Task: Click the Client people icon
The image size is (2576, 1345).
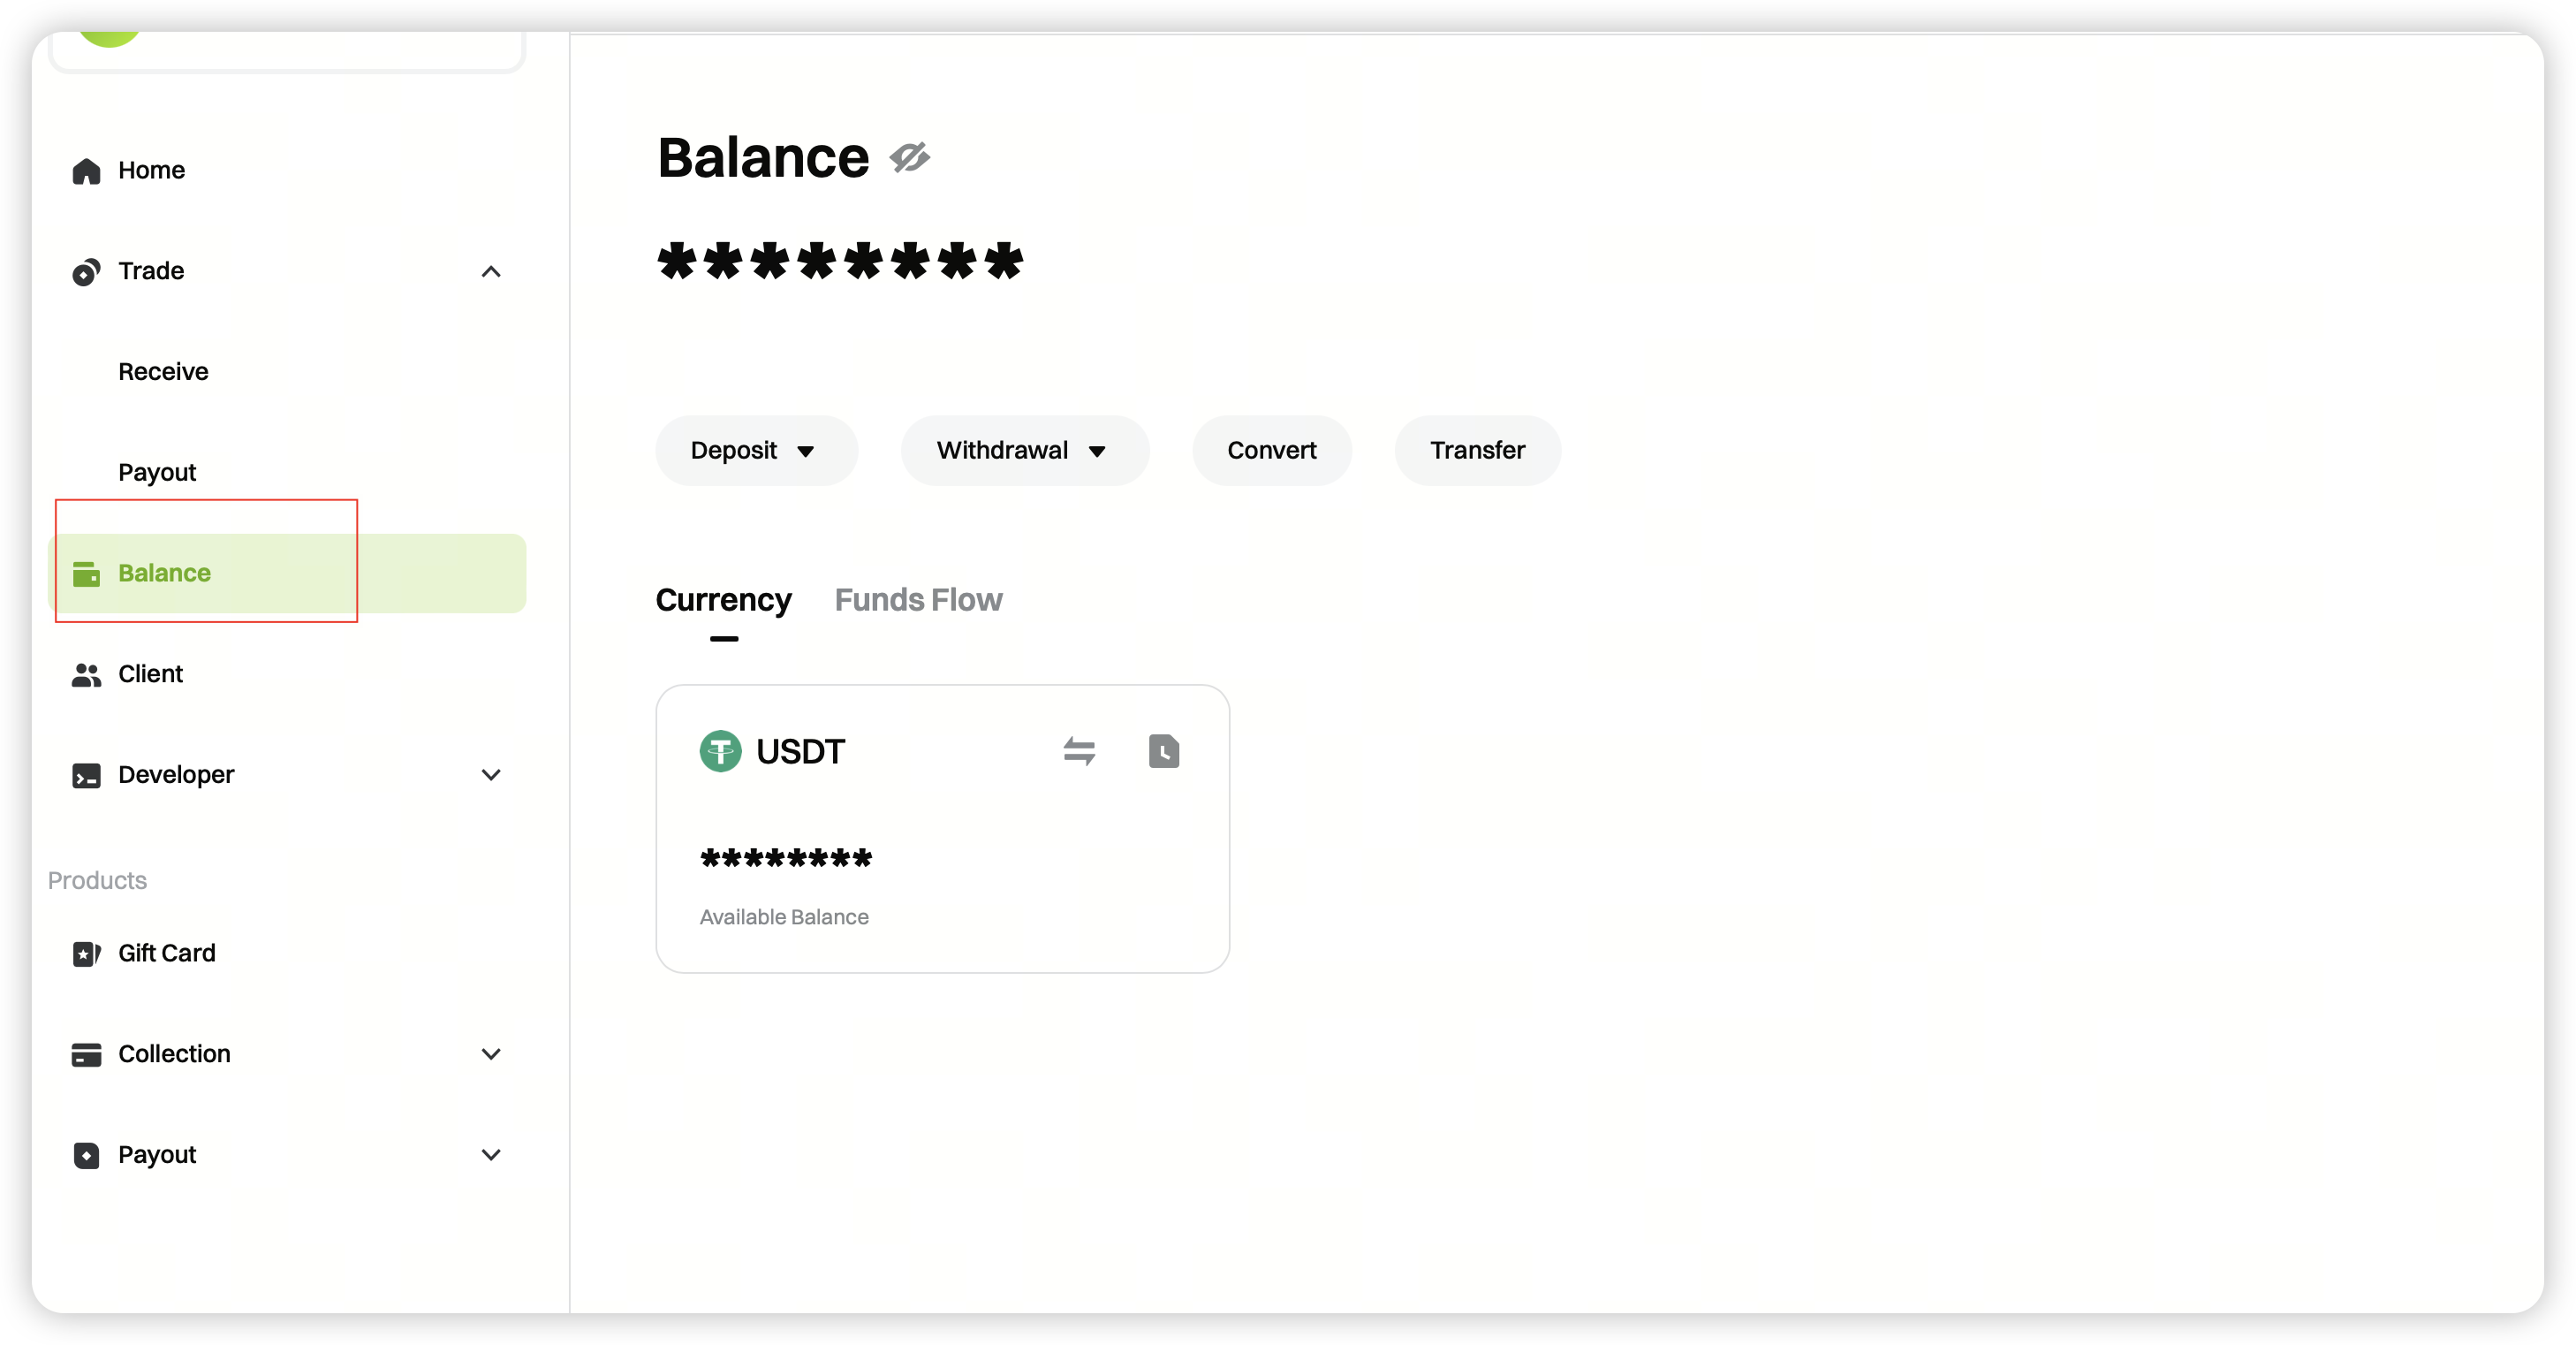Action: 86,675
